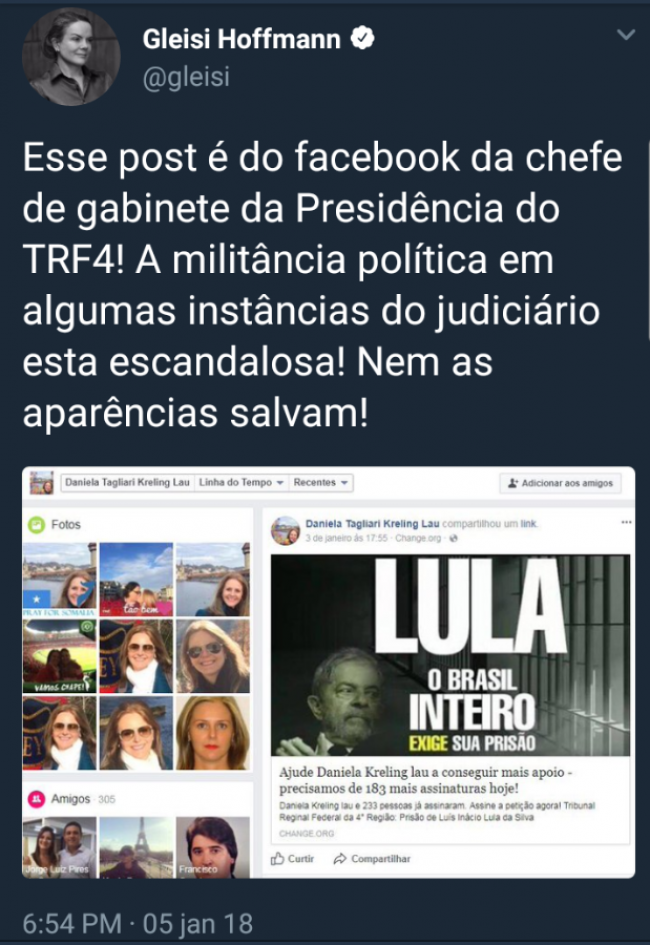650x945 pixels.
Task: Select the Daniela Tagliari Kreling Lau name tab
Action: pos(127,483)
